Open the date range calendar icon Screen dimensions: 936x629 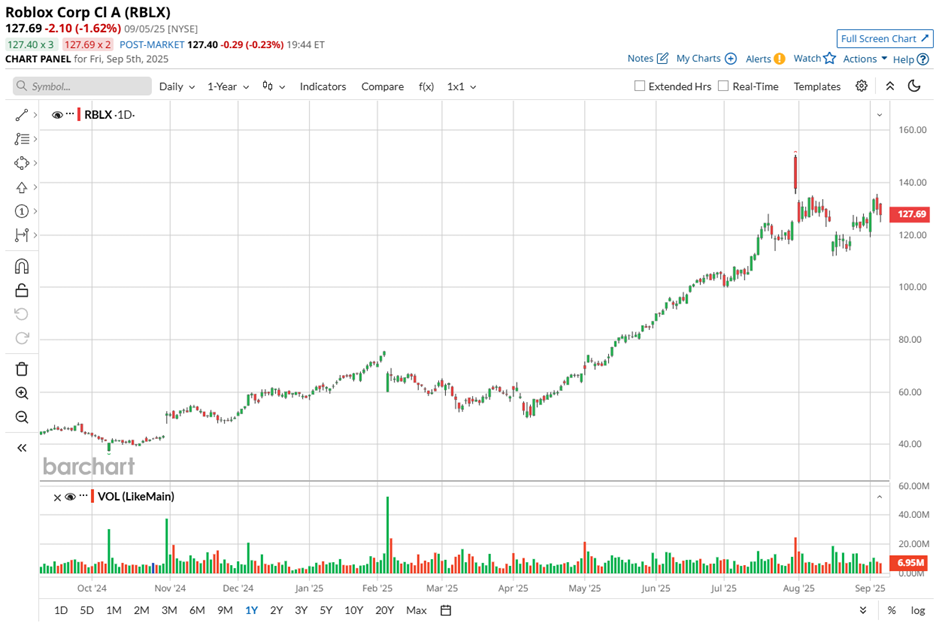tap(445, 610)
